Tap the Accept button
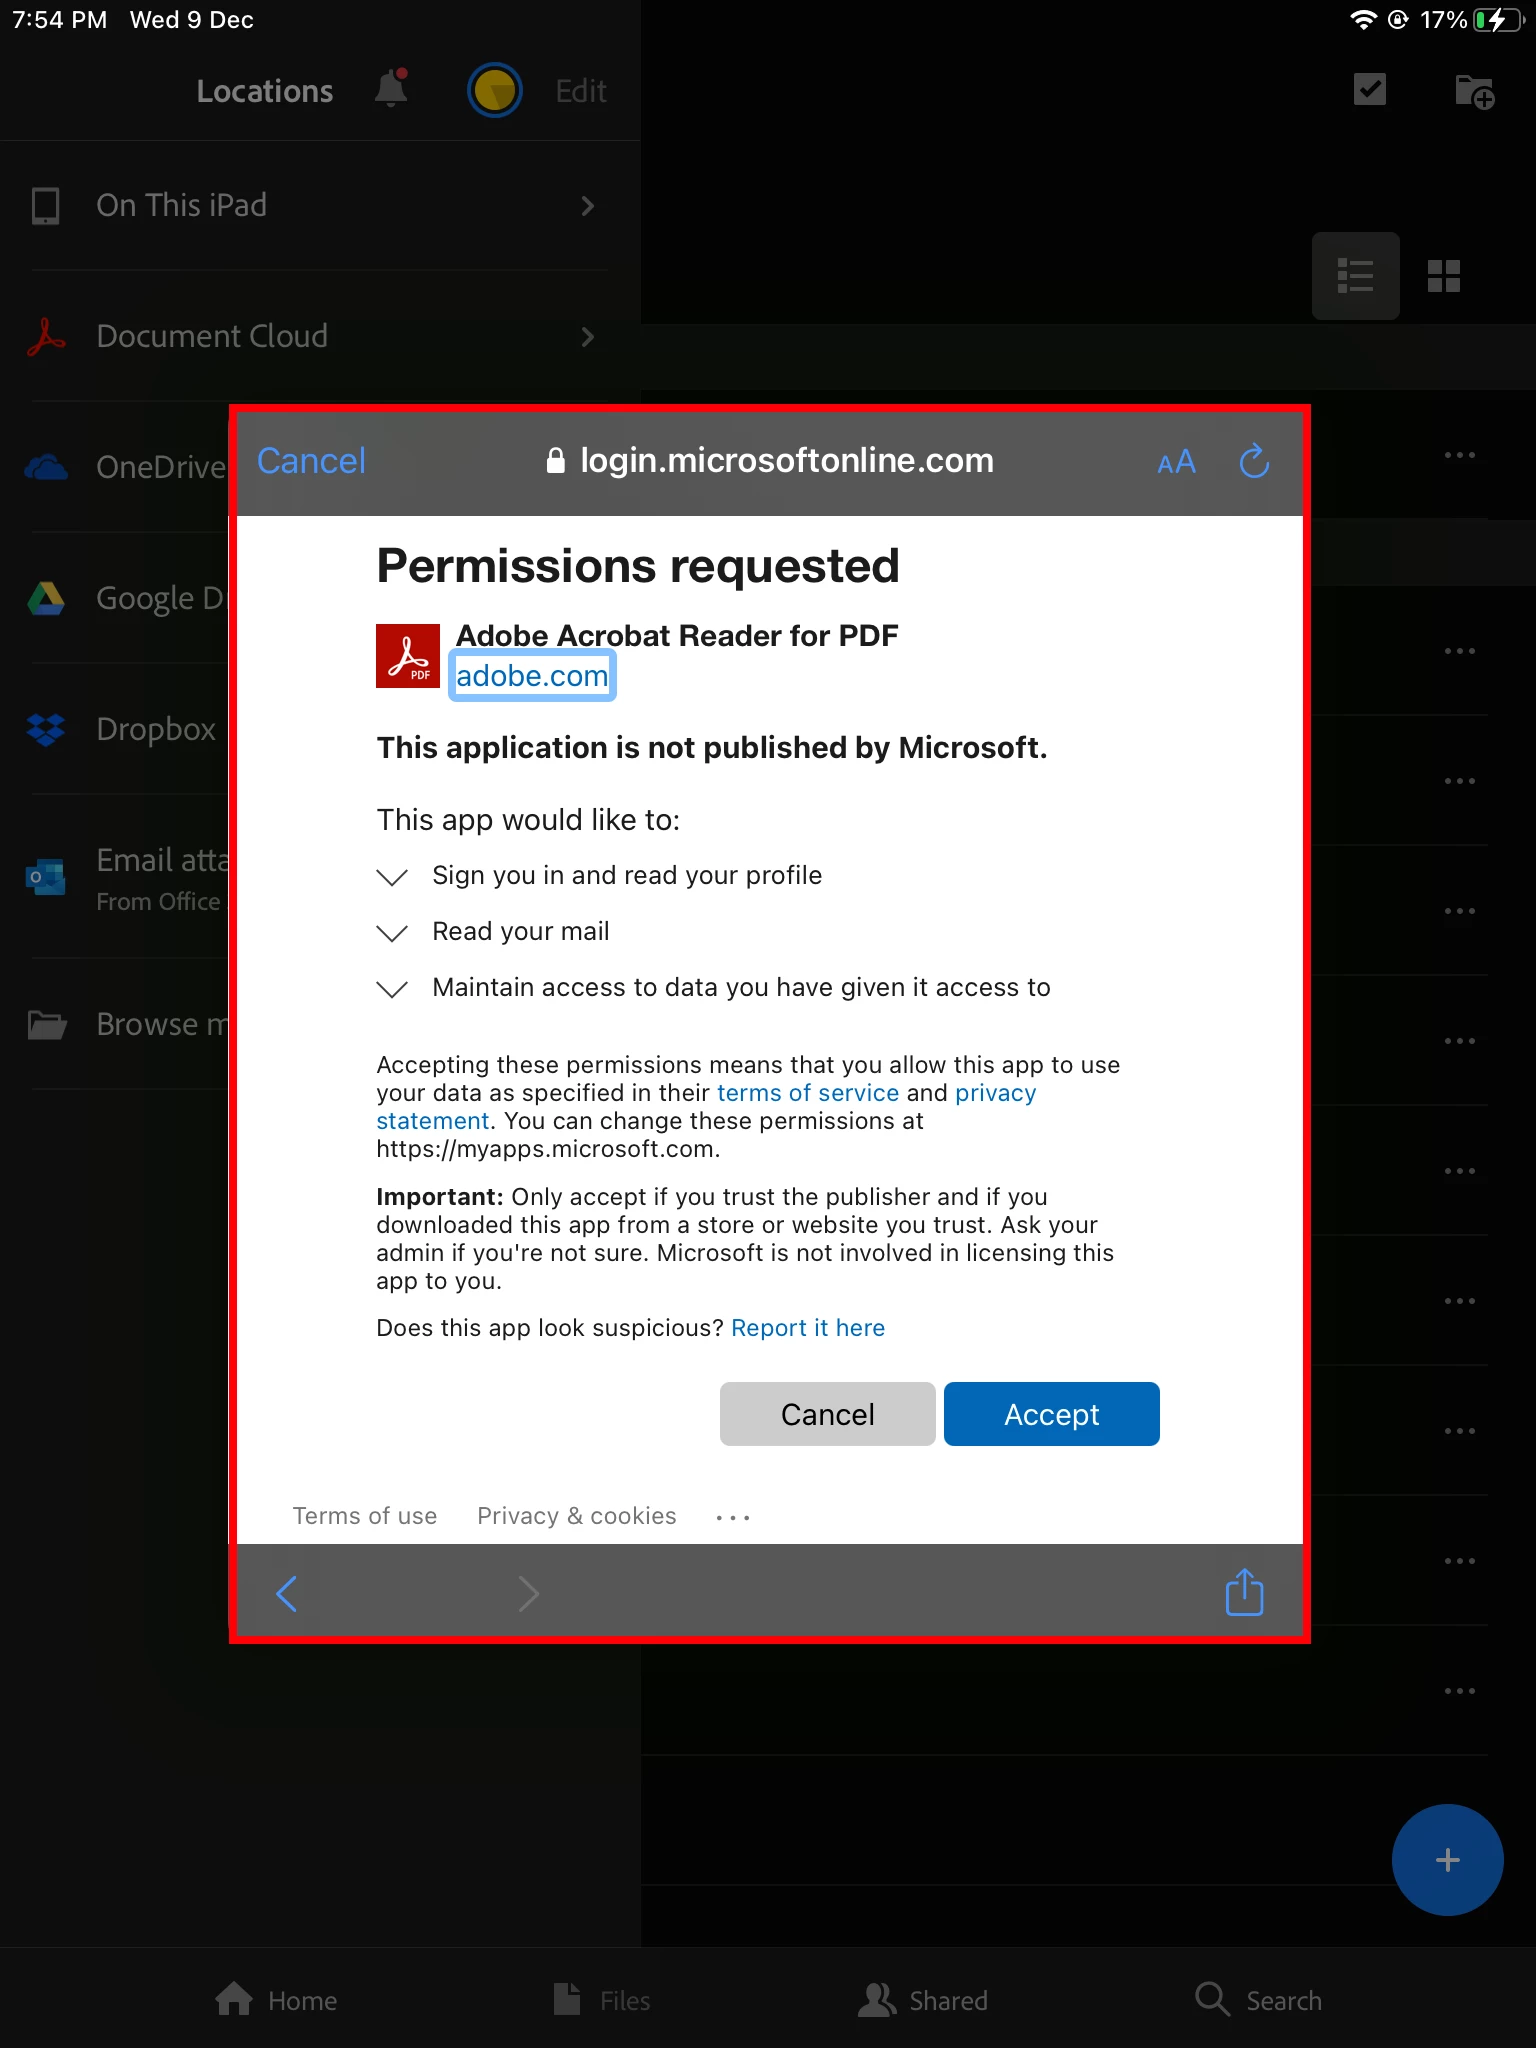The width and height of the screenshot is (1536, 2048). click(1051, 1414)
